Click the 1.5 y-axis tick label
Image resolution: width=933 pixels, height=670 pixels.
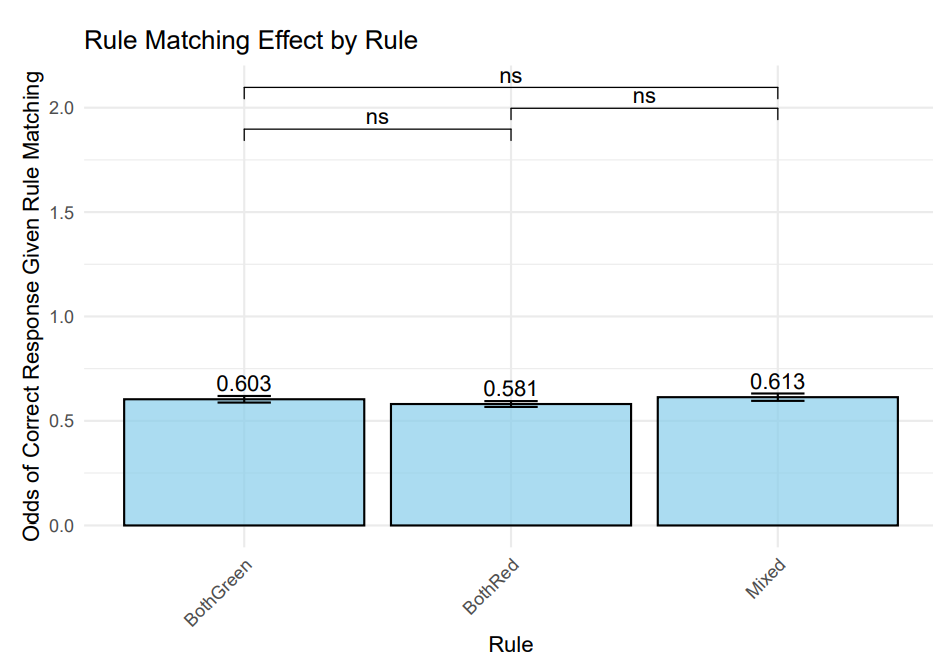60,212
